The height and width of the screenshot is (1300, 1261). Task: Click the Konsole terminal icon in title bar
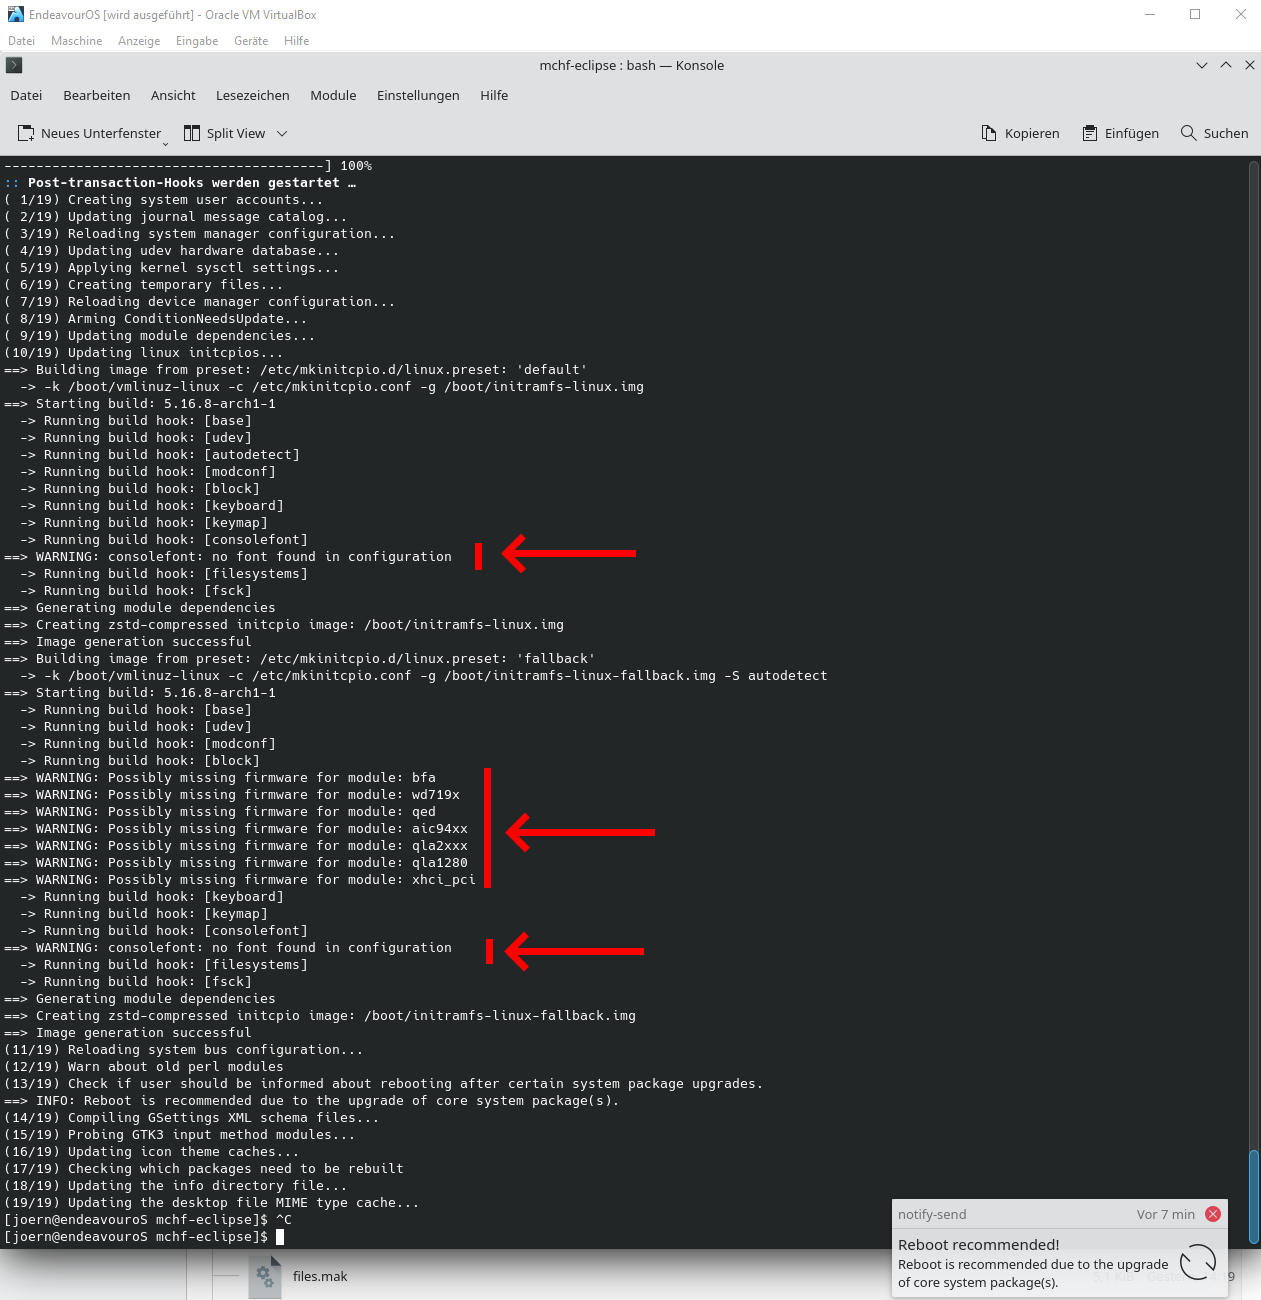click(x=14, y=65)
